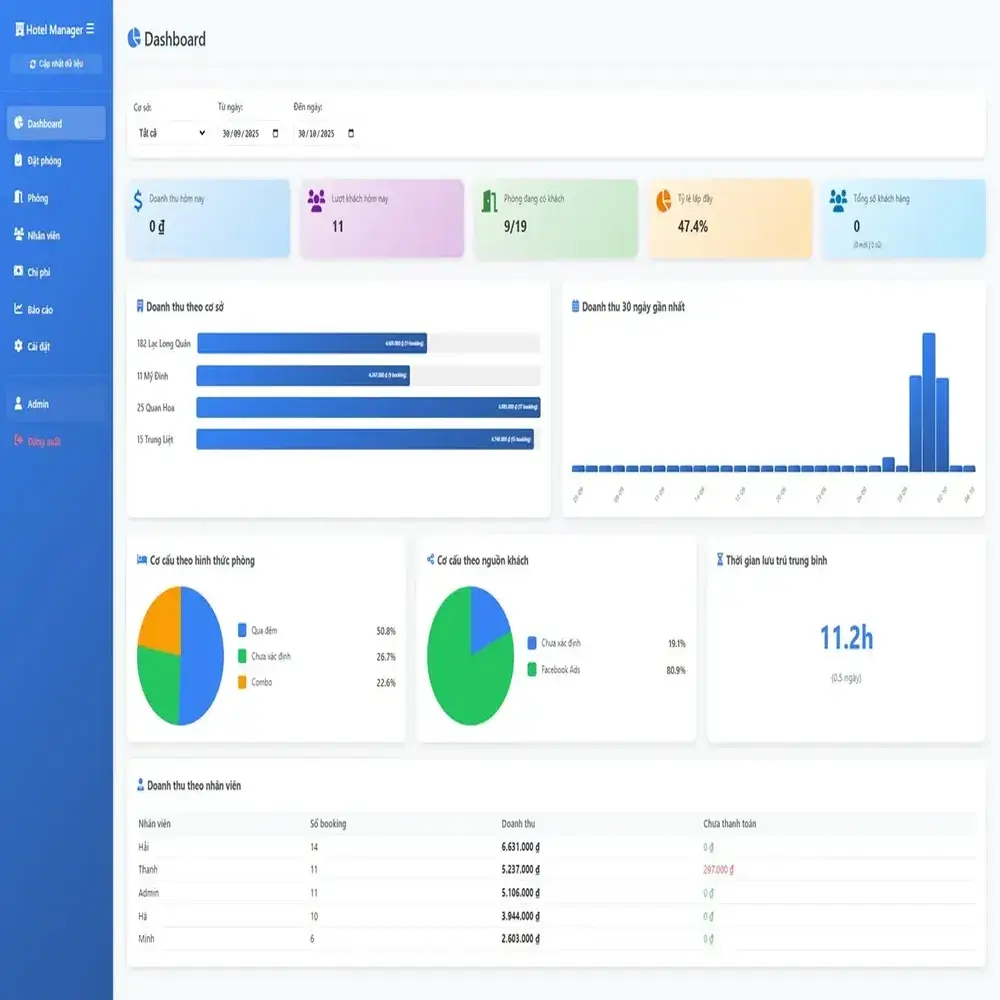Viewport: 1000px width, 1000px height.
Task: Click the people icon on Tổng số khách hàng card
Action: (x=838, y=200)
